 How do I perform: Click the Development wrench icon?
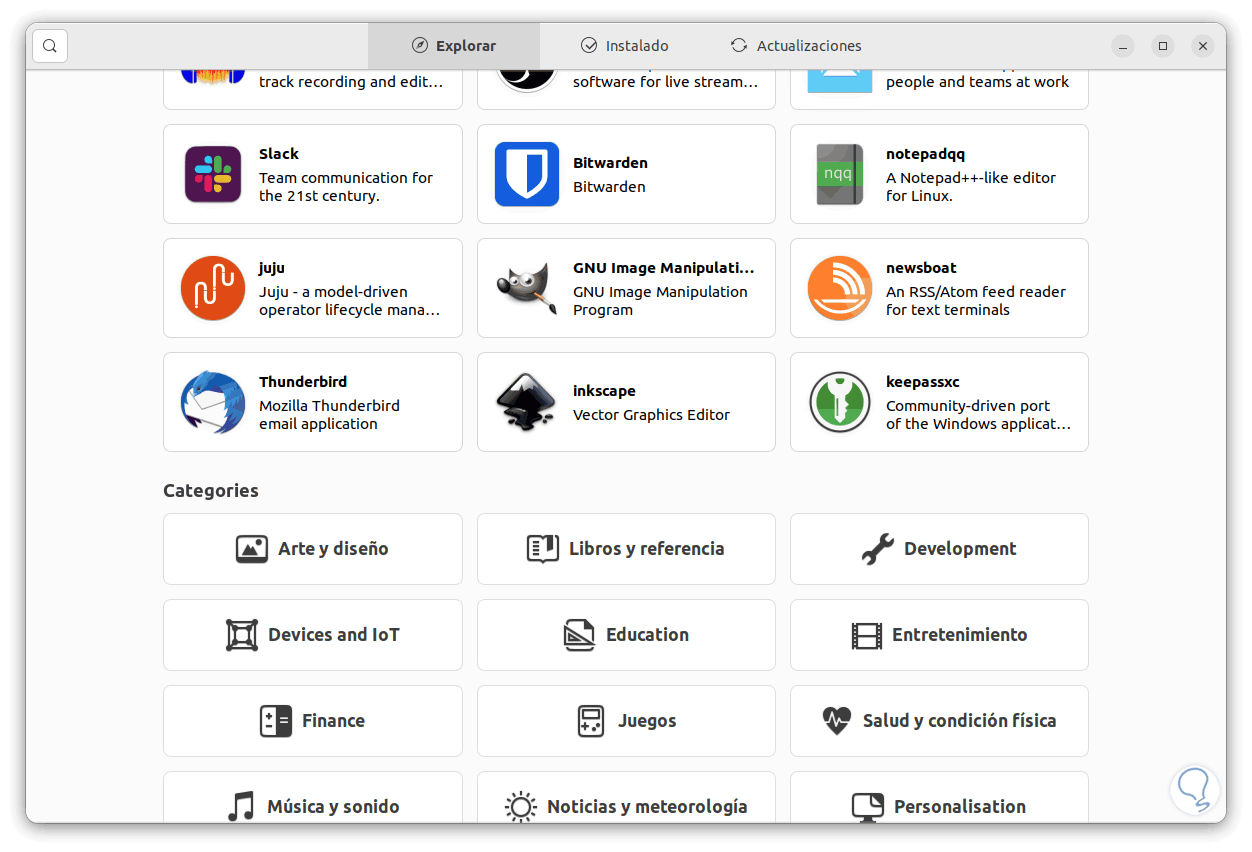[x=878, y=549]
